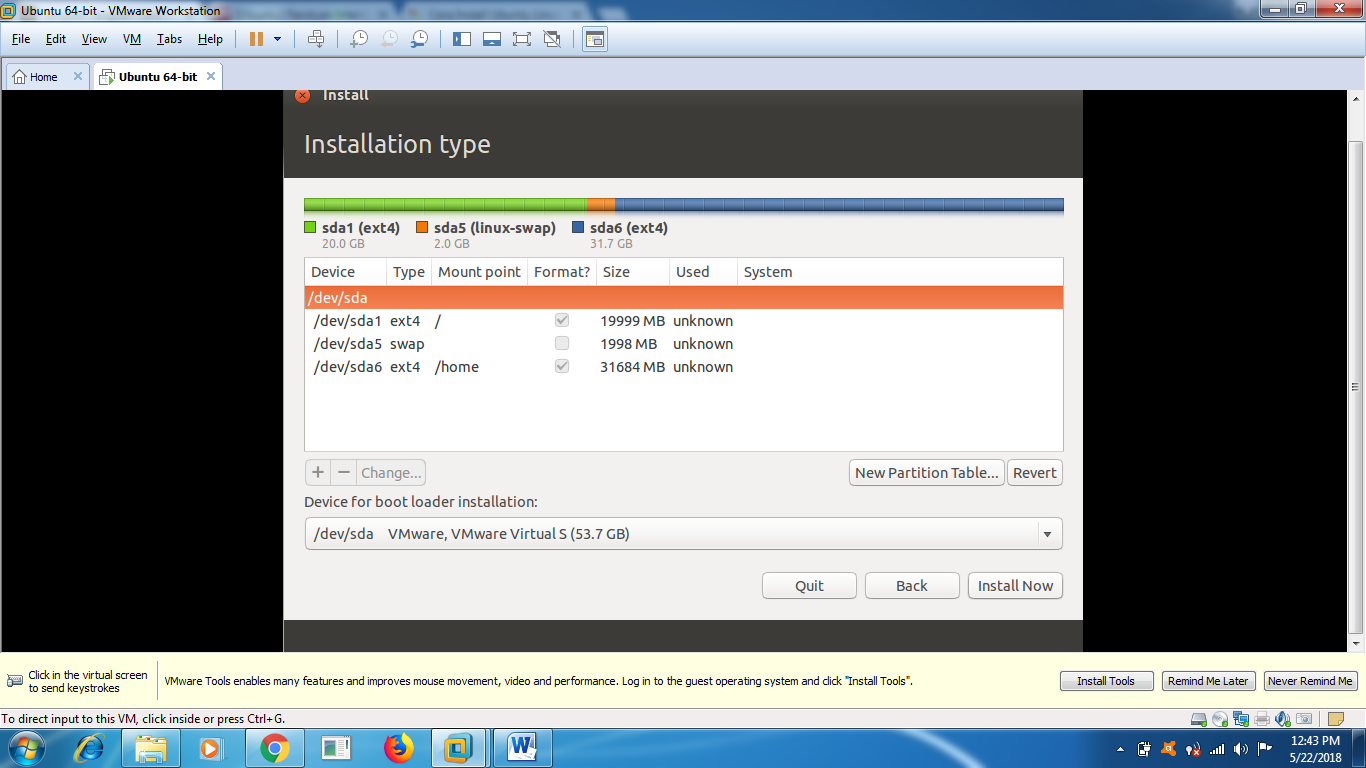Open the boot loader device dropdown
The width and height of the screenshot is (1366, 768).
[1048, 533]
